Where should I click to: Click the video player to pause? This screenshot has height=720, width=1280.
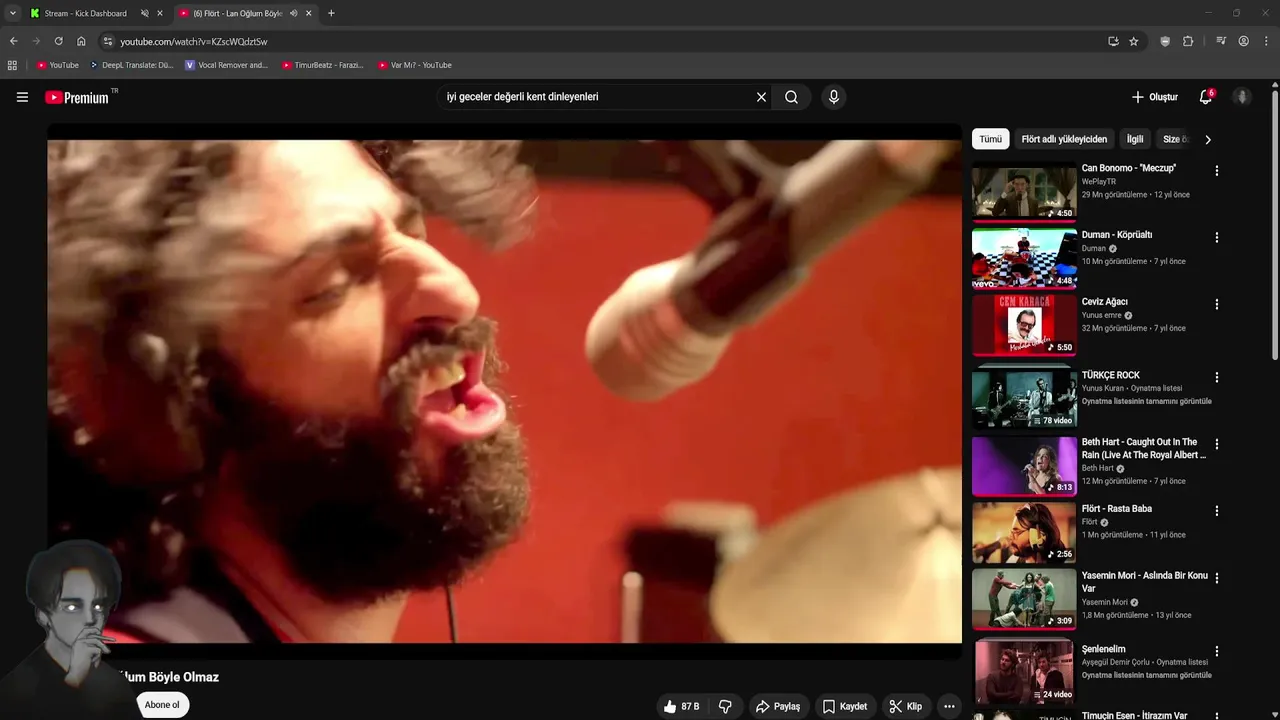tap(504, 391)
